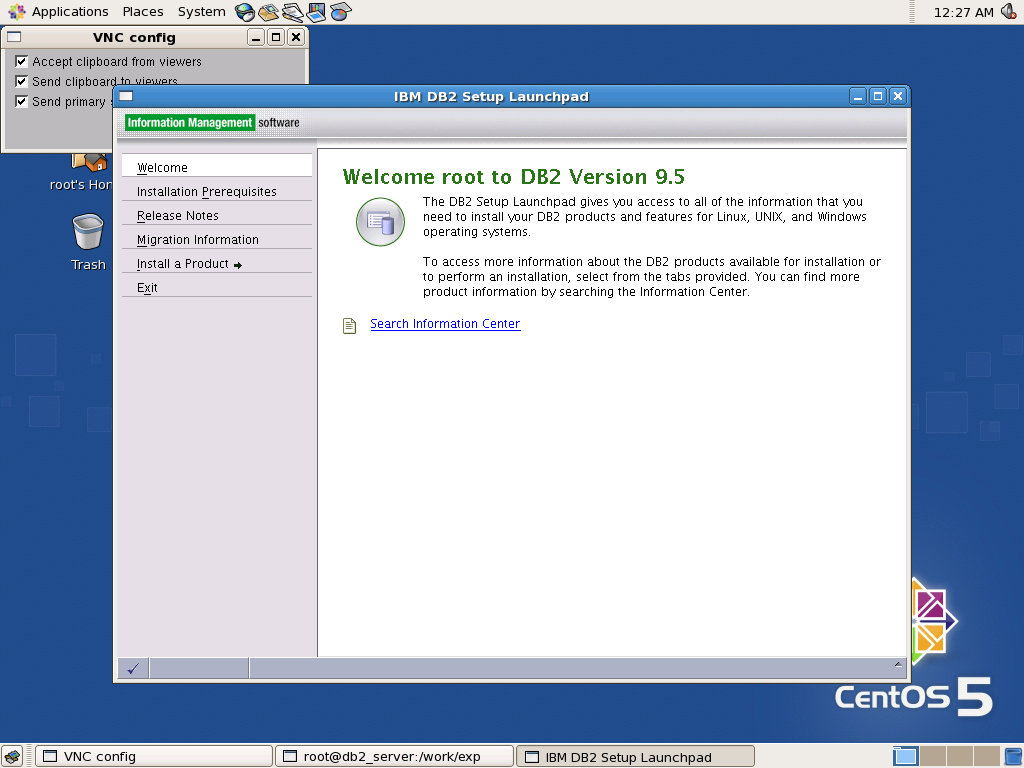Select the Welcome tab in launchpad sidebar
The width and height of the screenshot is (1024, 768).
[x=217, y=165]
